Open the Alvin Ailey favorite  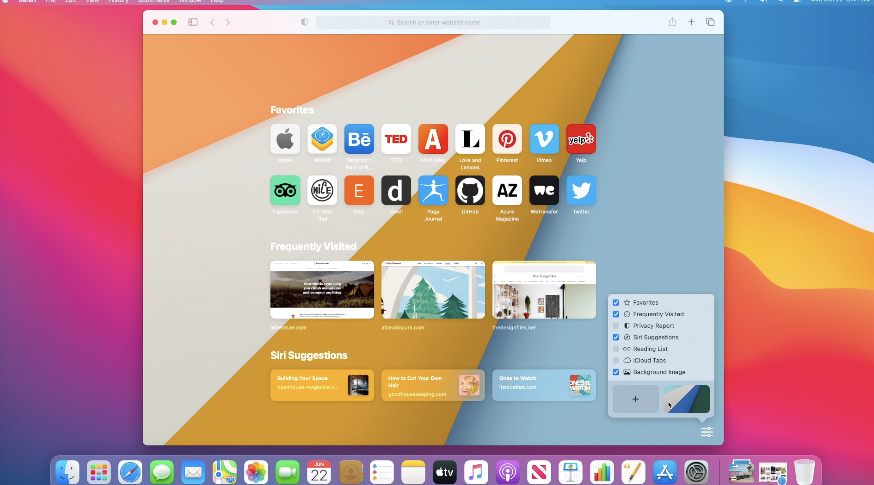tap(433, 139)
